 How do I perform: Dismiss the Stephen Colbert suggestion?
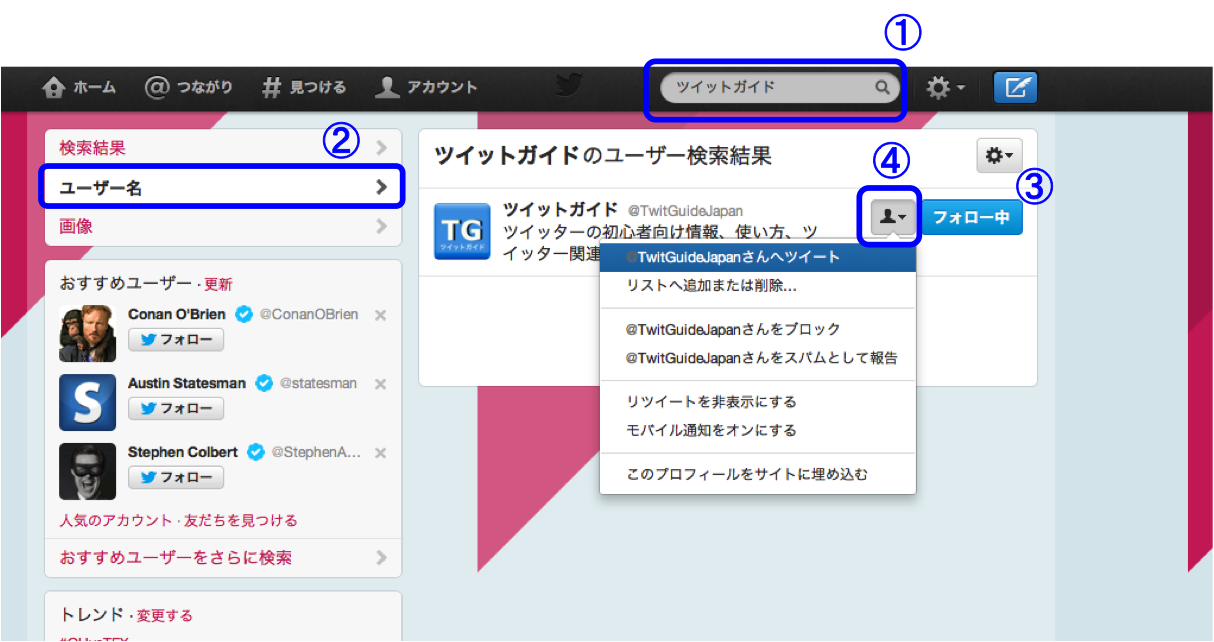pyautogui.click(x=380, y=453)
